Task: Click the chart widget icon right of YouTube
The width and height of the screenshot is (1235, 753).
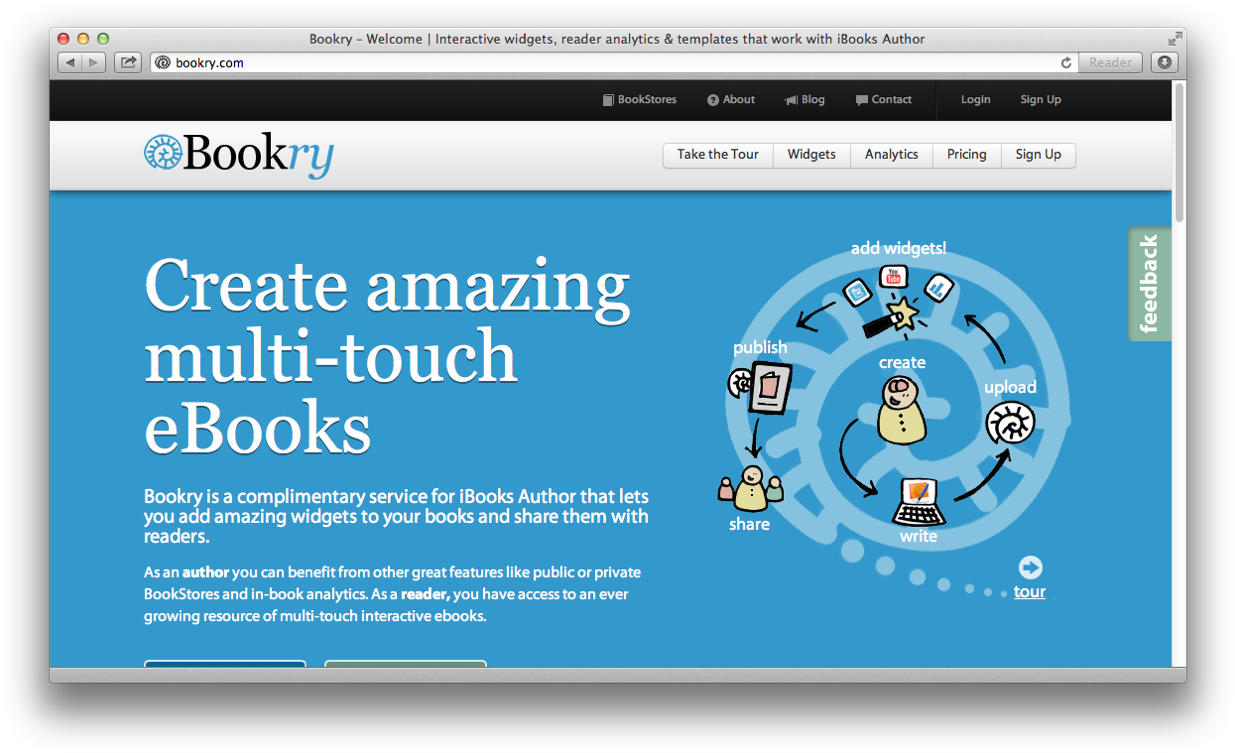Action: (938, 289)
